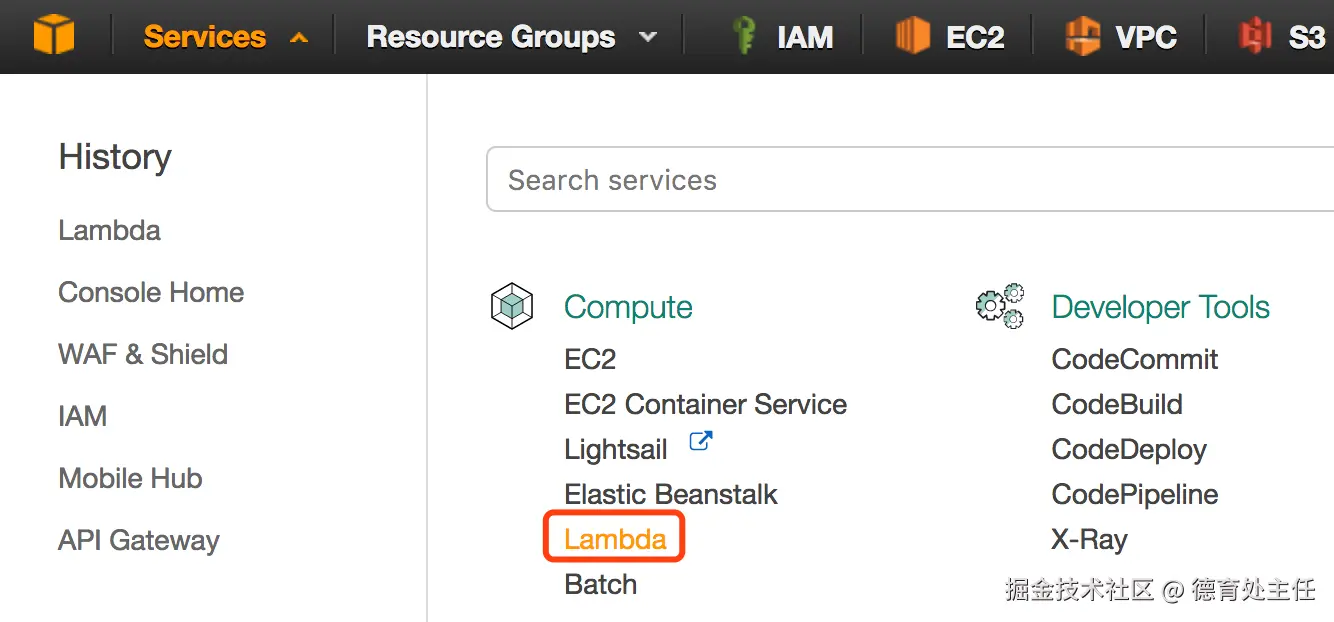Click the AWS orange cube logo
The image size is (1334, 622).
tap(54, 36)
